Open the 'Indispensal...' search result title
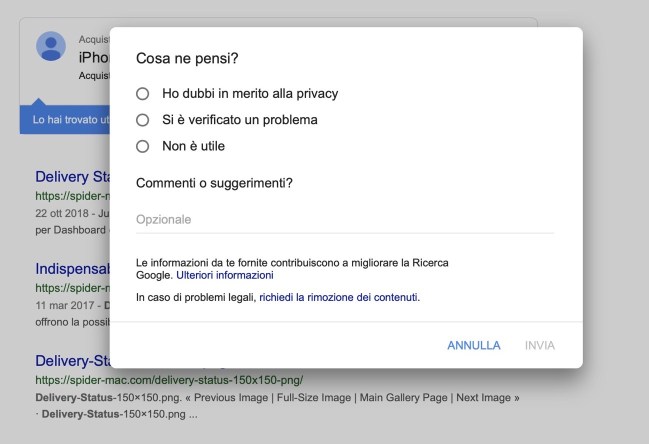This screenshot has height=444, width=649. point(73,269)
